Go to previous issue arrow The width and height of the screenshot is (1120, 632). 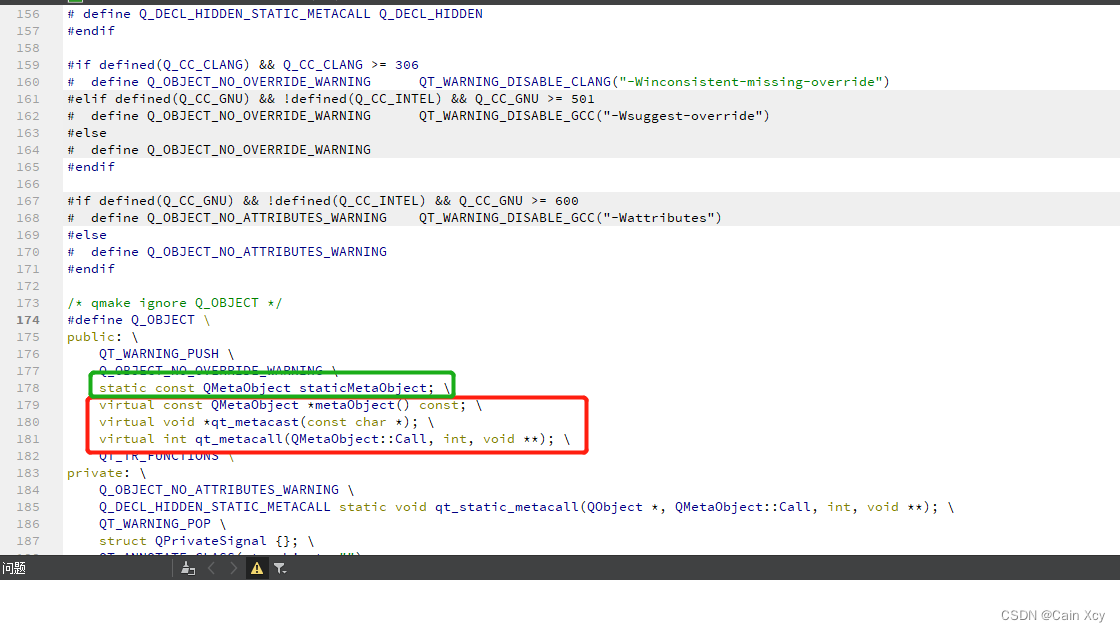pyautogui.click(x=211, y=568)
